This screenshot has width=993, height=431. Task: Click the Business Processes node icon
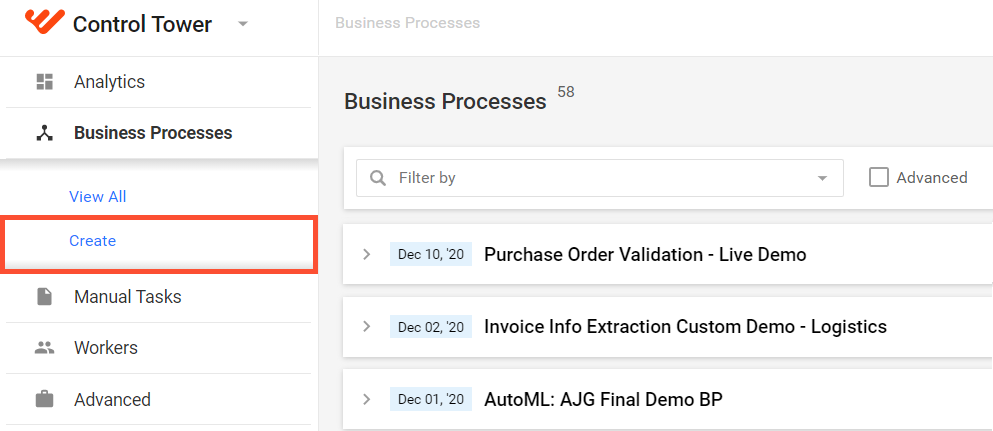pos(44,133)
